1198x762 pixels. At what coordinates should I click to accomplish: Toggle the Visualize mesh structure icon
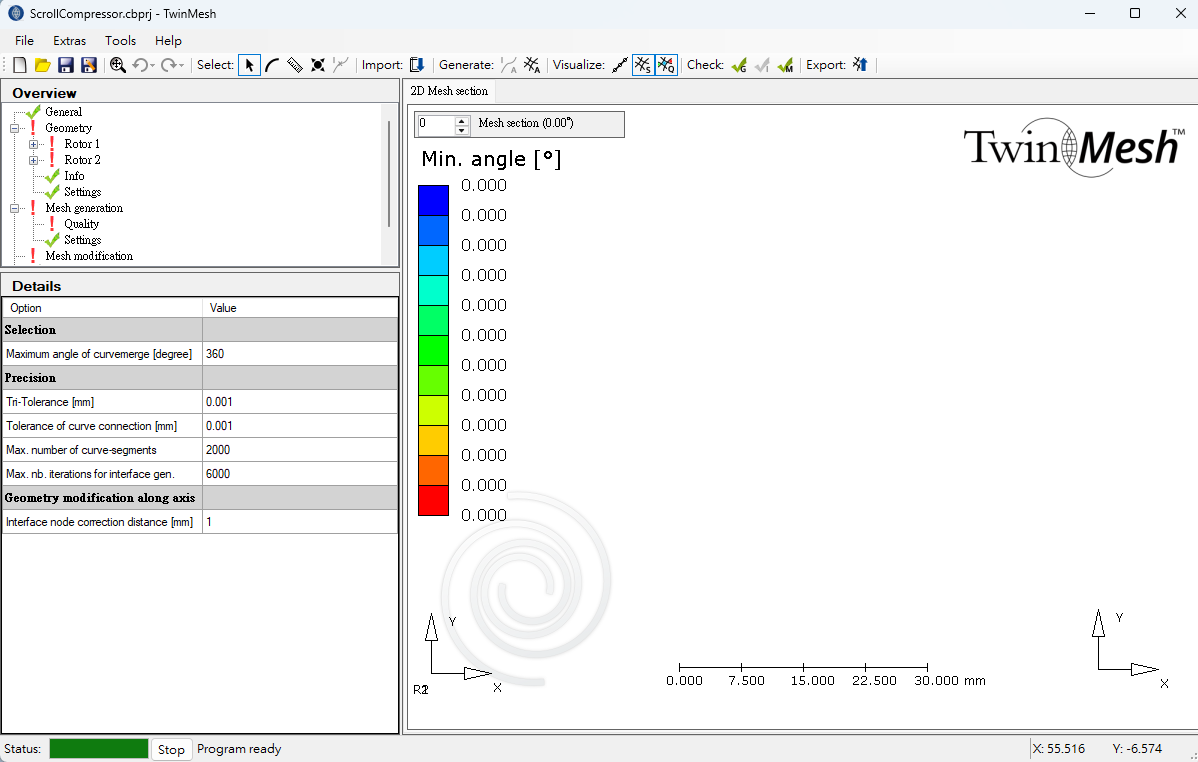click(643, 65)
